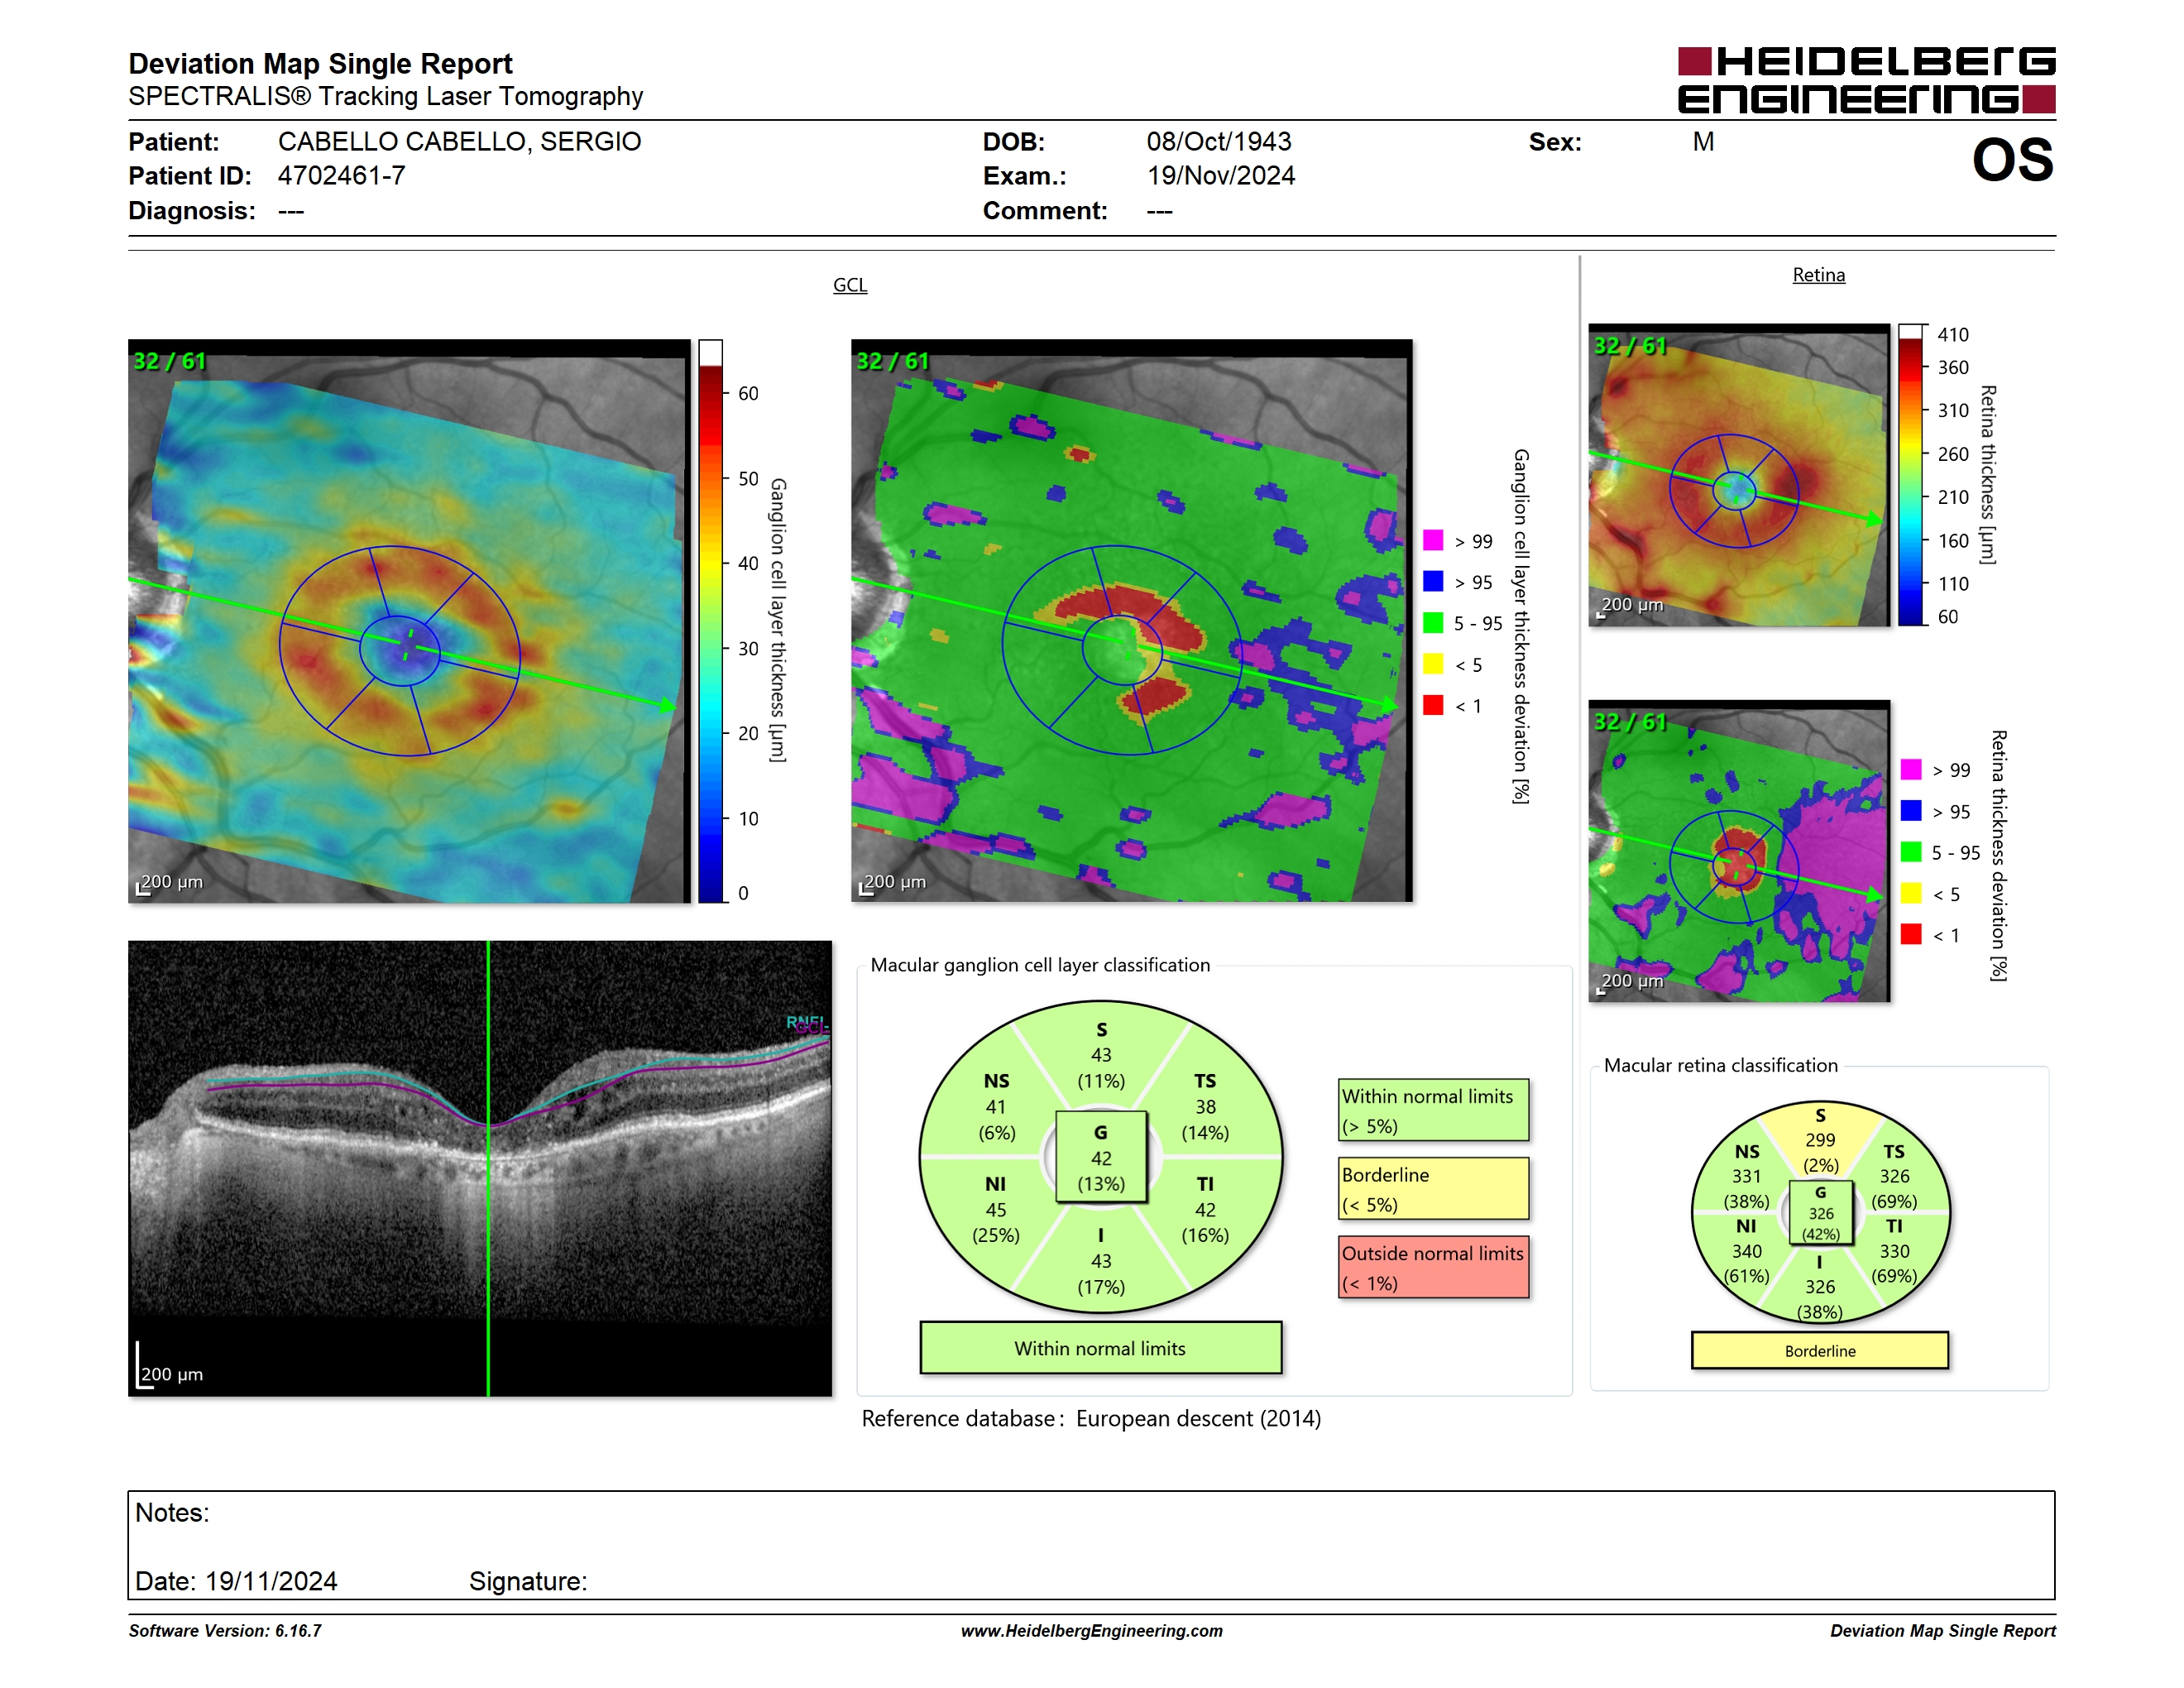Select the GCL deviation map image
The width and height of the screenshot is (2184, 1688).
pos(1131,621)
